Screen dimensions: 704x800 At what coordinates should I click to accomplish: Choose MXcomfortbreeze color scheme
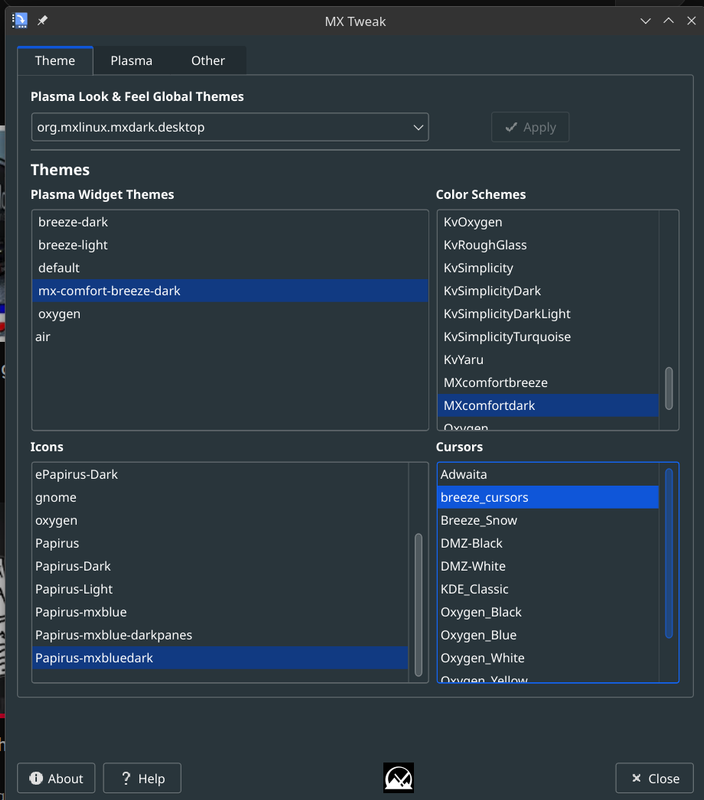(x=548, y=383)
